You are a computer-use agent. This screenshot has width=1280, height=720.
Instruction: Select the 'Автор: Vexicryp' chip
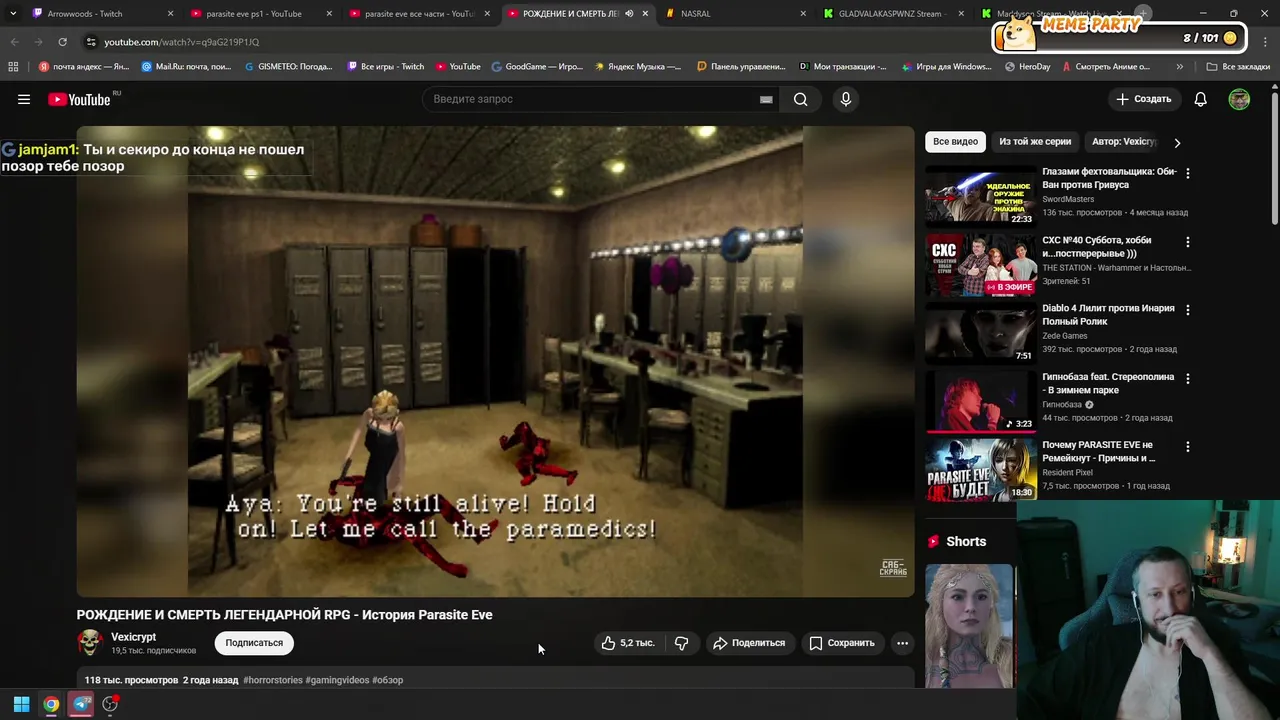pyautogui.click(x=1124, y=142)
